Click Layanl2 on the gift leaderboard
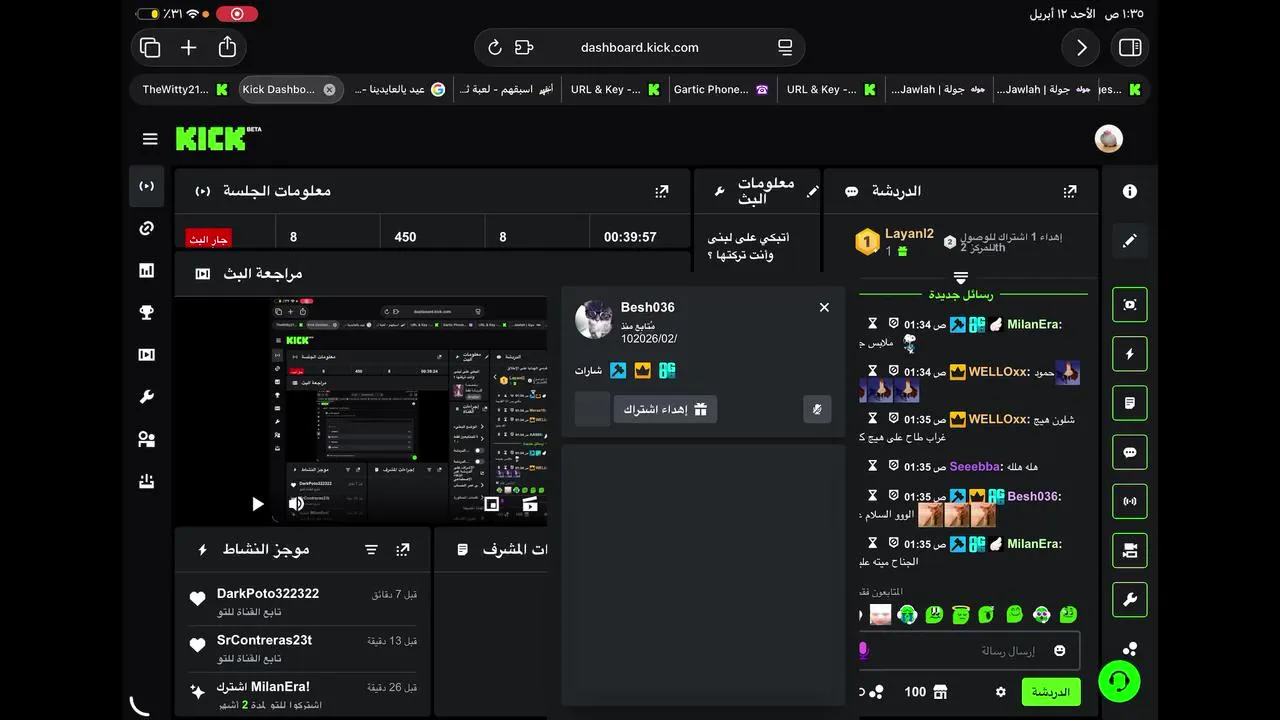 click(x=909, y=234)
